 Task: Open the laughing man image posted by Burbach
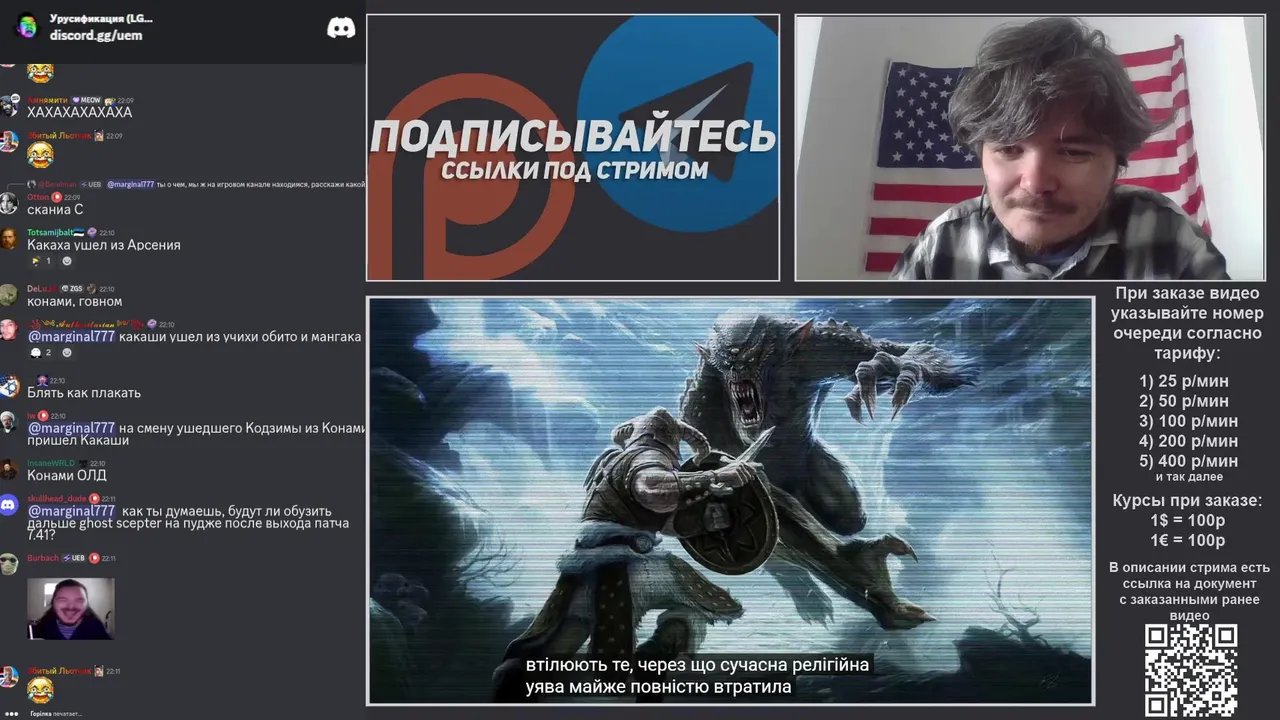tap(70, 608)
